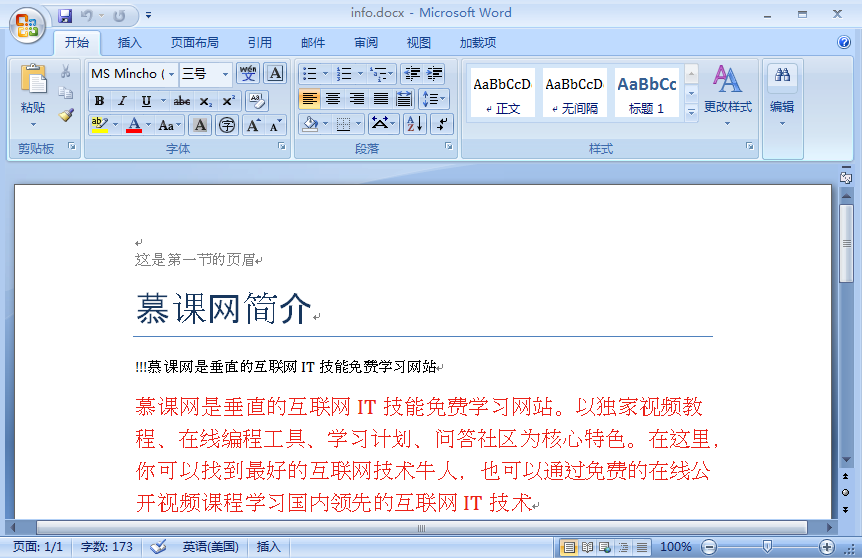Viewport: 862px width, 558px height.
Task: Shrink font size with the smaller A icon
Action: [x=275, y=125]
